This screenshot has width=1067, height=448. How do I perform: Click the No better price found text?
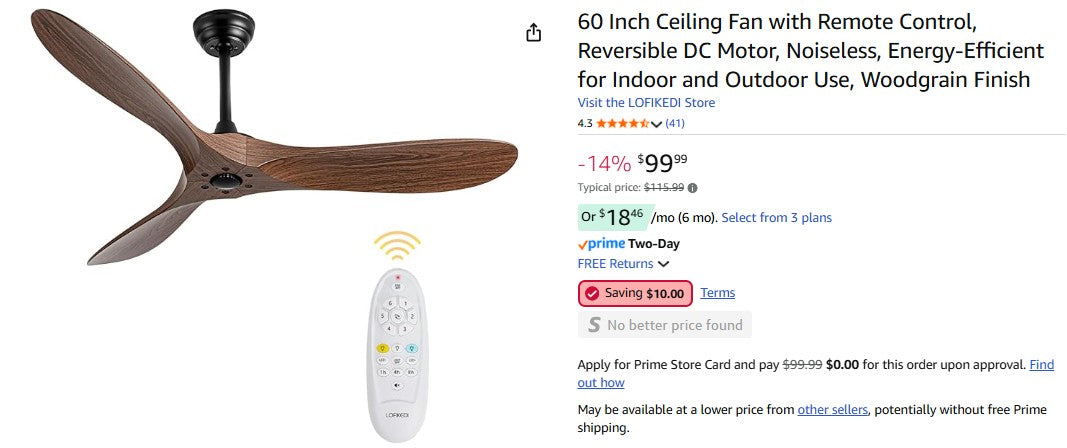(x=674, y=325)
